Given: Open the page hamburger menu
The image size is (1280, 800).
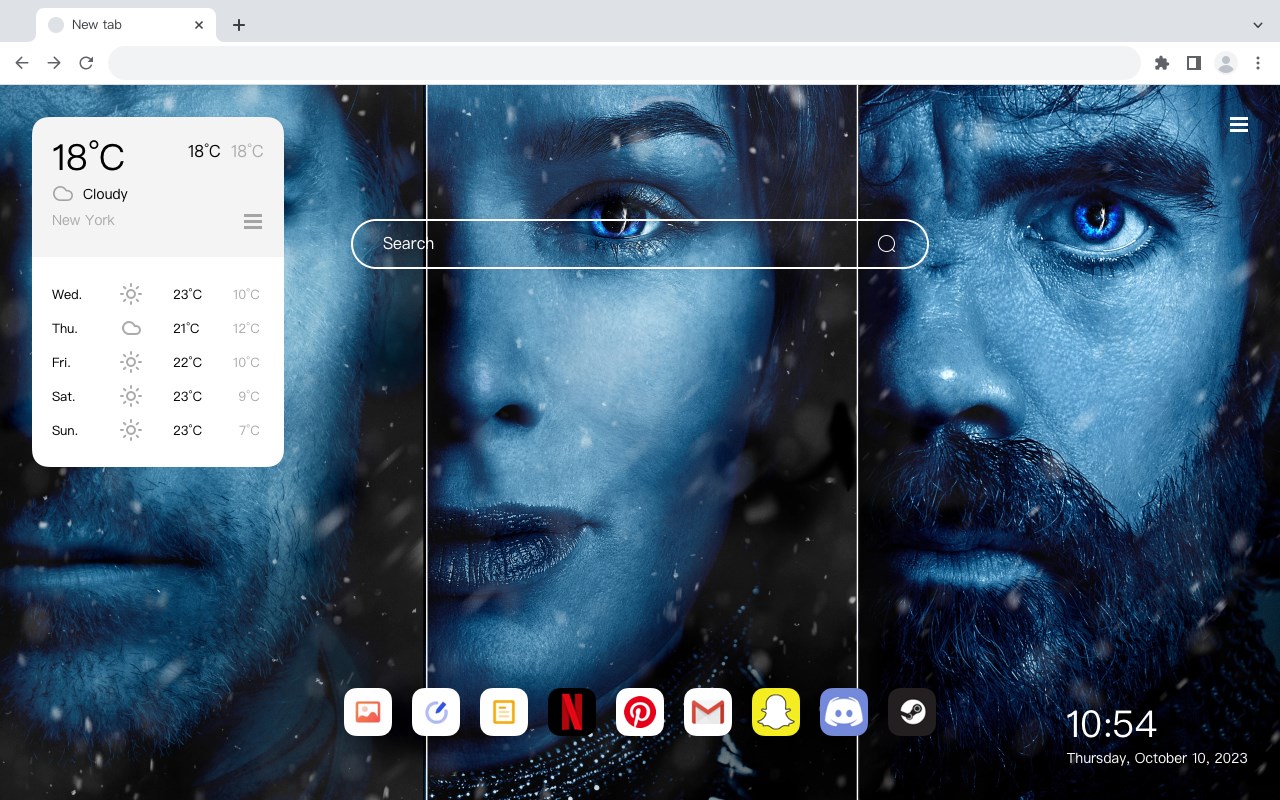Looking at the screenshot, I should coord(1239,125).
